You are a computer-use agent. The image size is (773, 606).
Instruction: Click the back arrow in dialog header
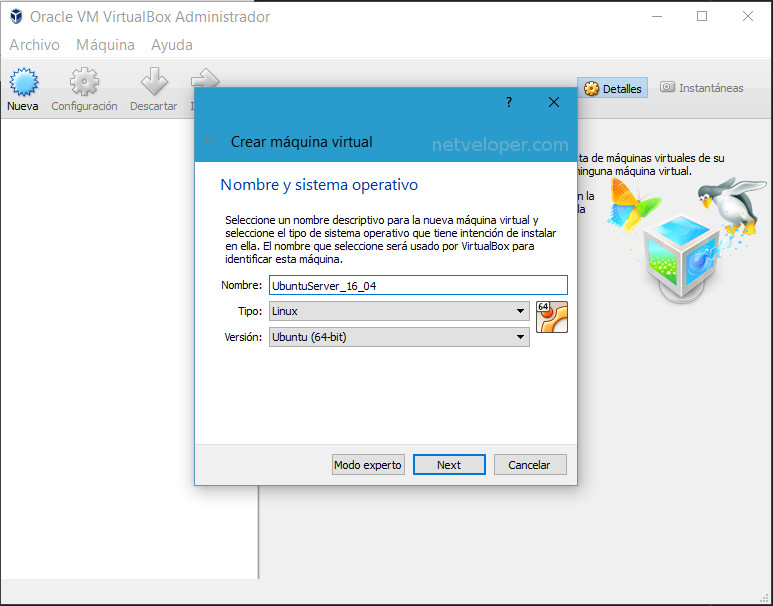209,141
